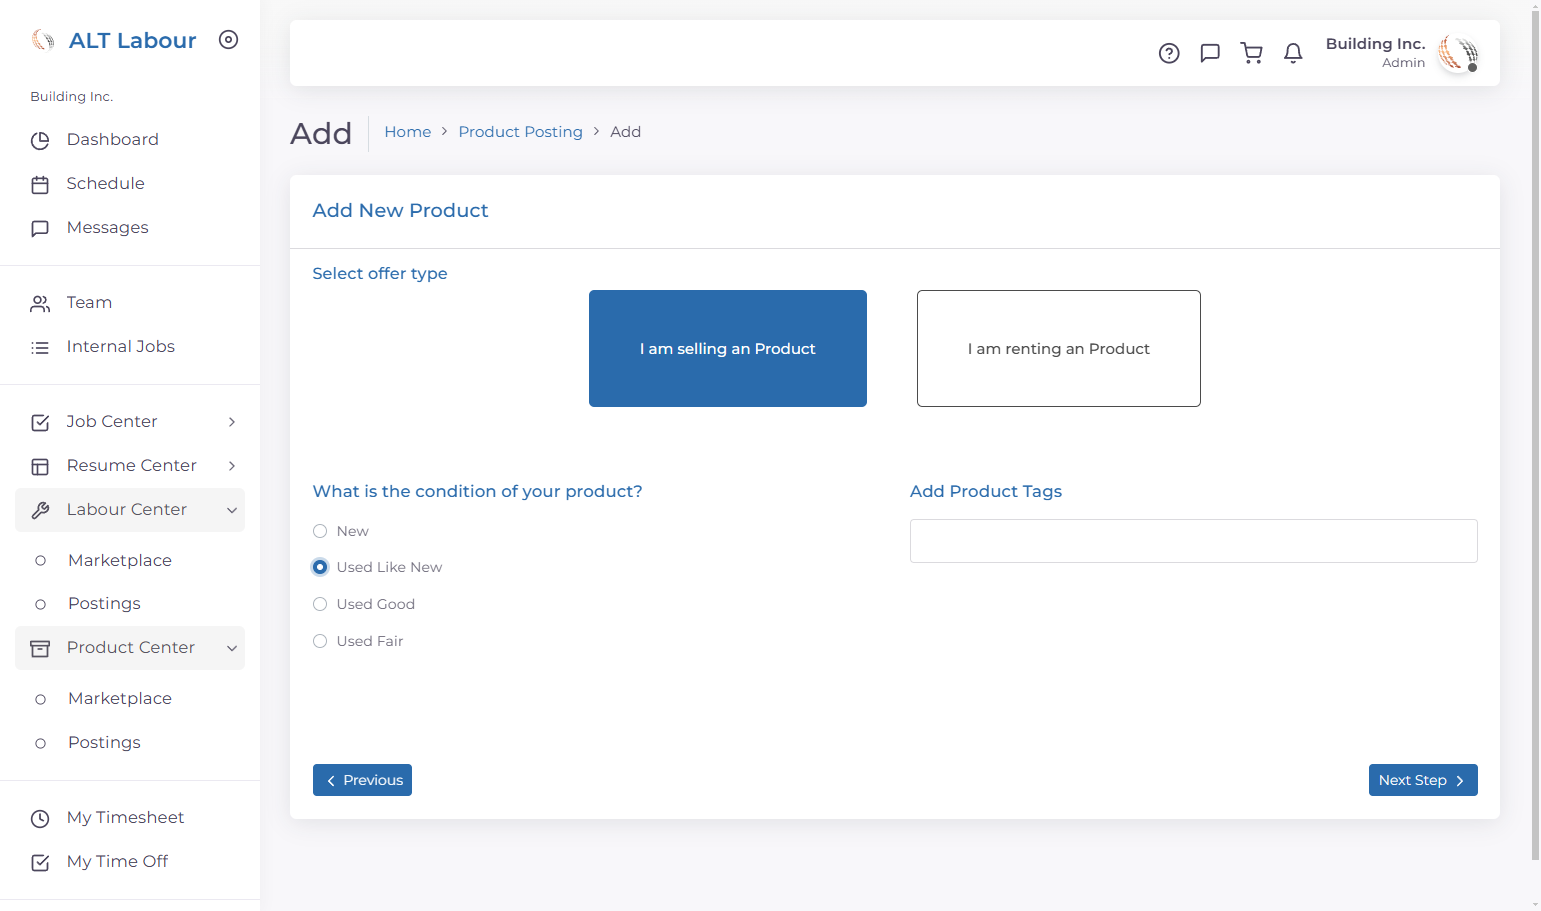Click the My Time Off checkbox icon
Image resolution: width=1541 pixels, height=911 pixels.
point(40,862)
